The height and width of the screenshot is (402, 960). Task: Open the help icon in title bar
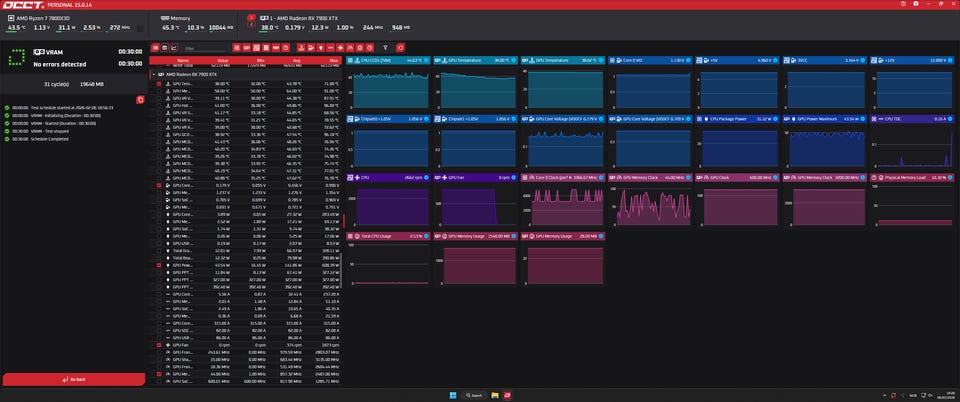(x=903, y=5)
